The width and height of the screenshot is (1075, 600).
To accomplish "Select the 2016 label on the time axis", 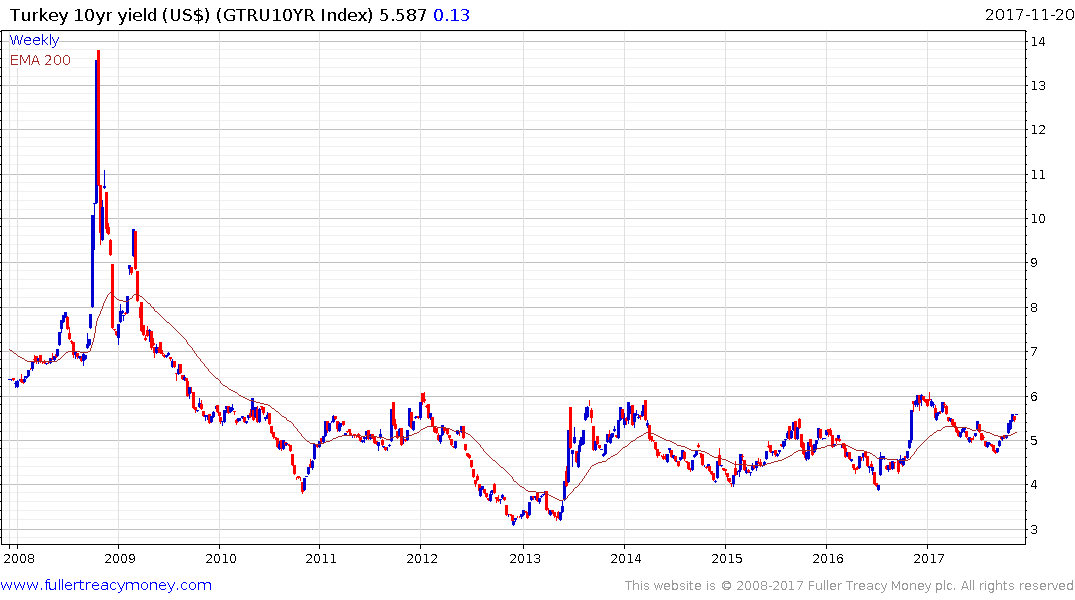I will (828, 558).
